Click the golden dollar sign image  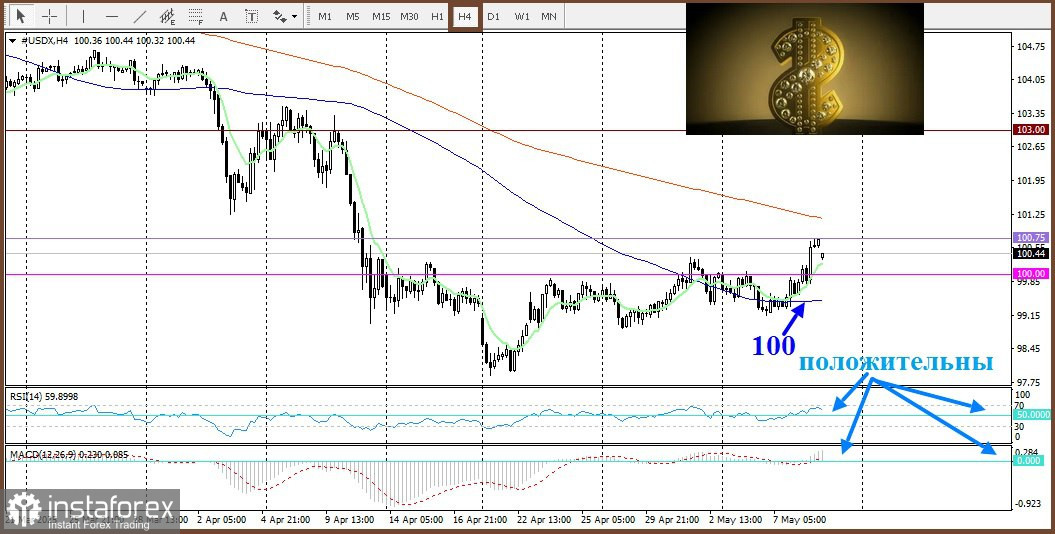pyautogui.click(x=805, y=69)
